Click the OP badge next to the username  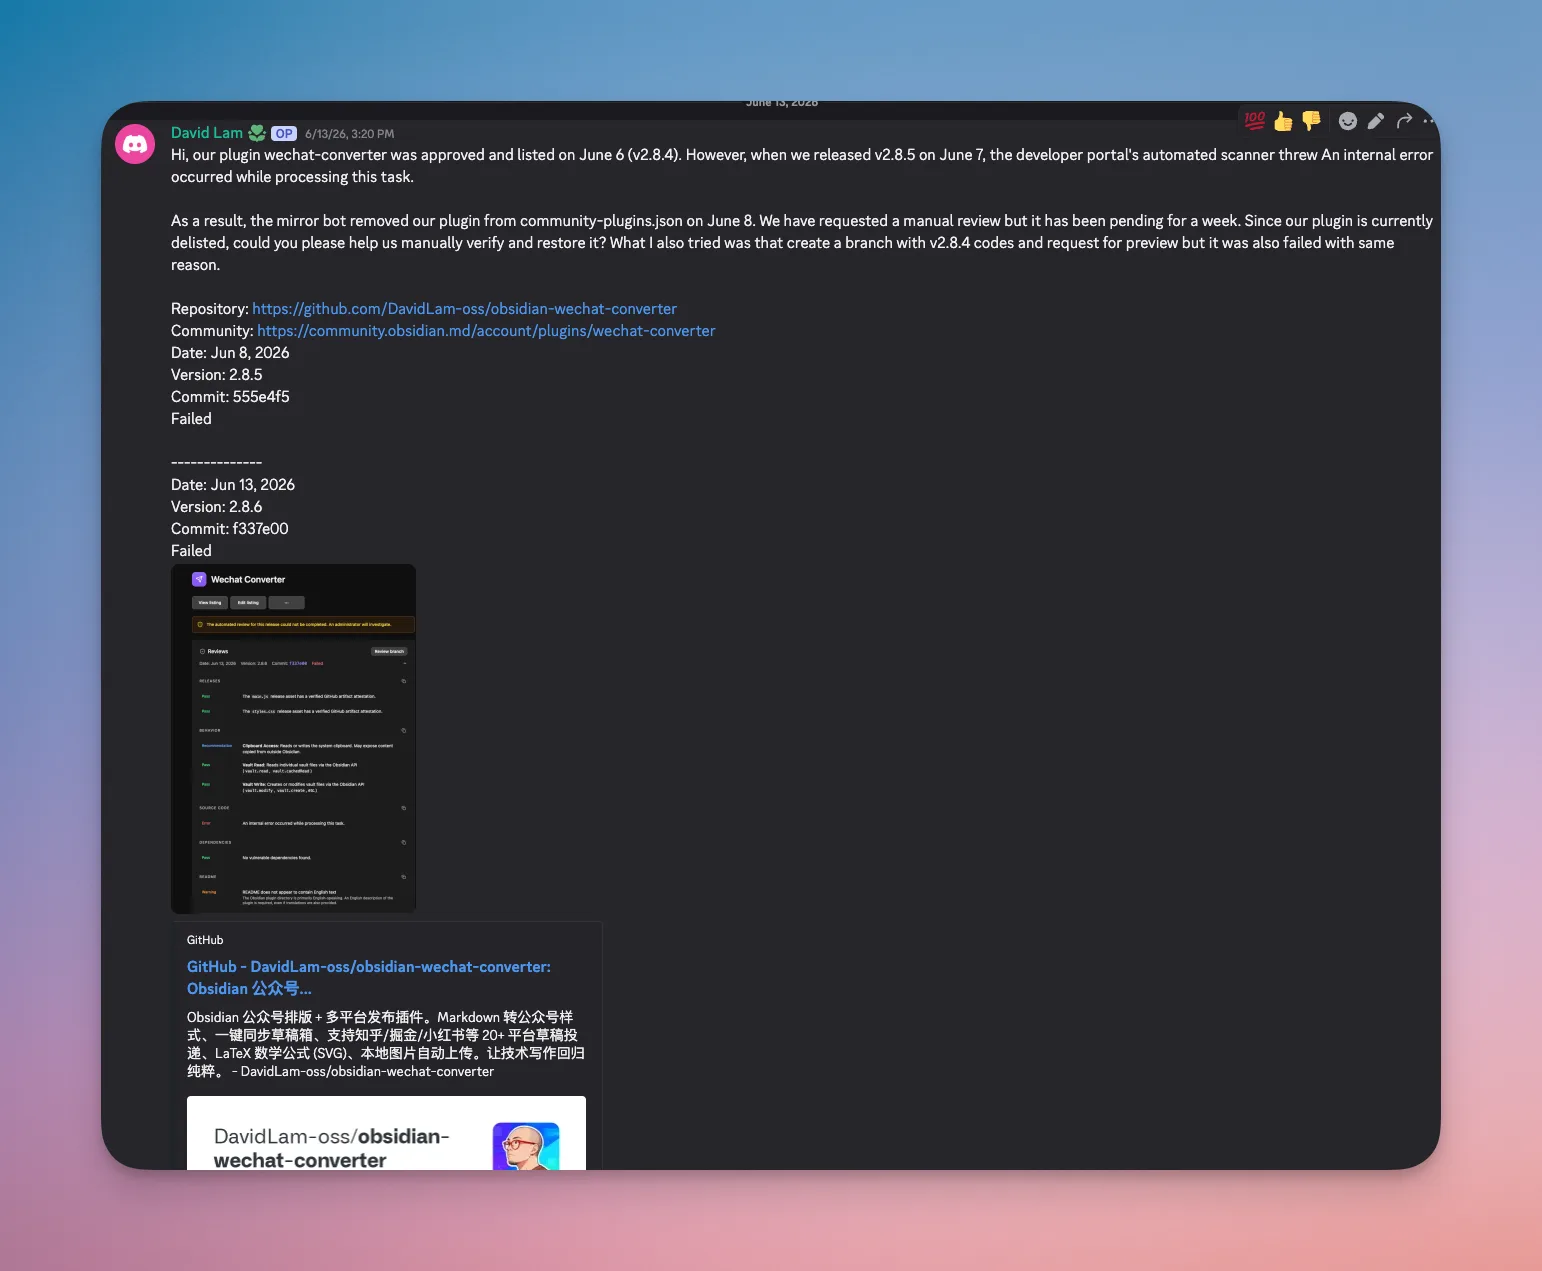[x=284, y=133]
